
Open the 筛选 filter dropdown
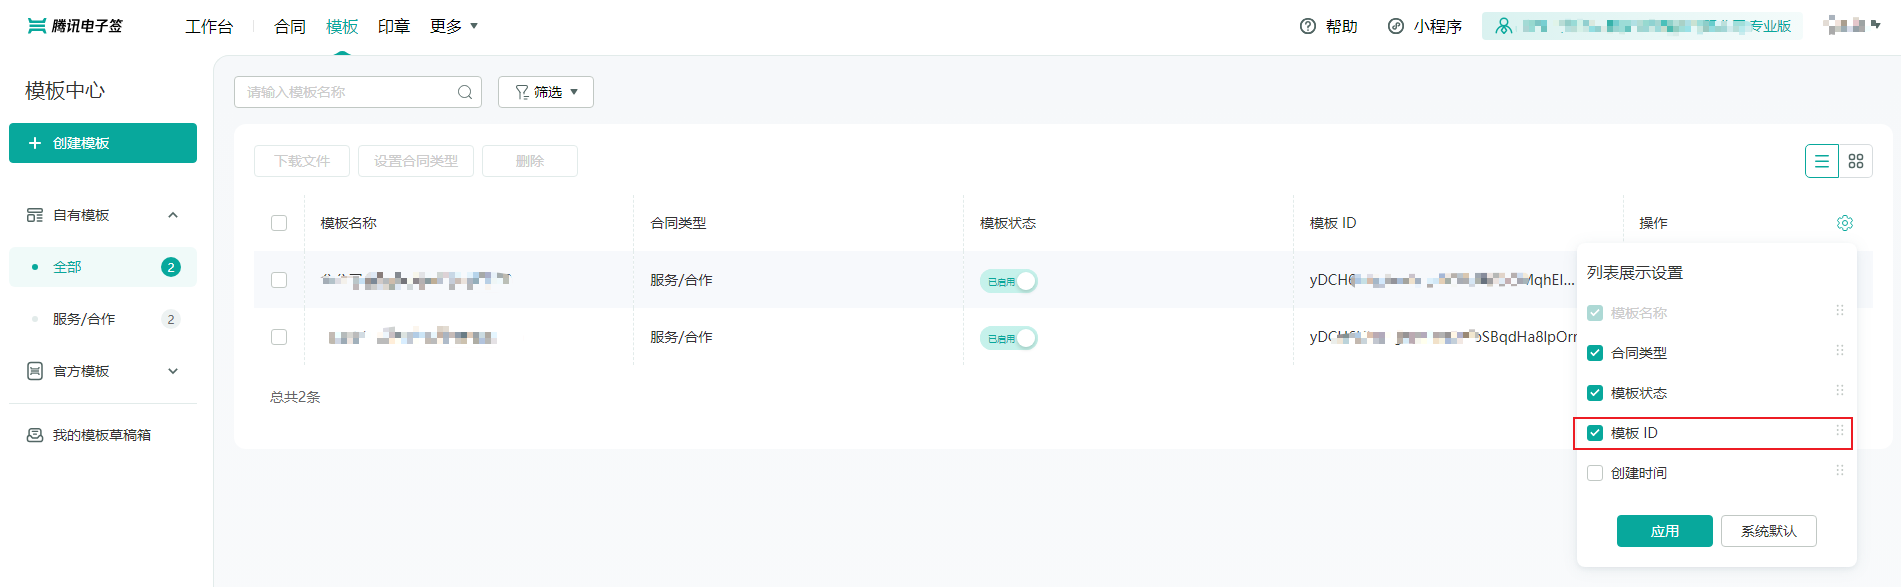546,92
